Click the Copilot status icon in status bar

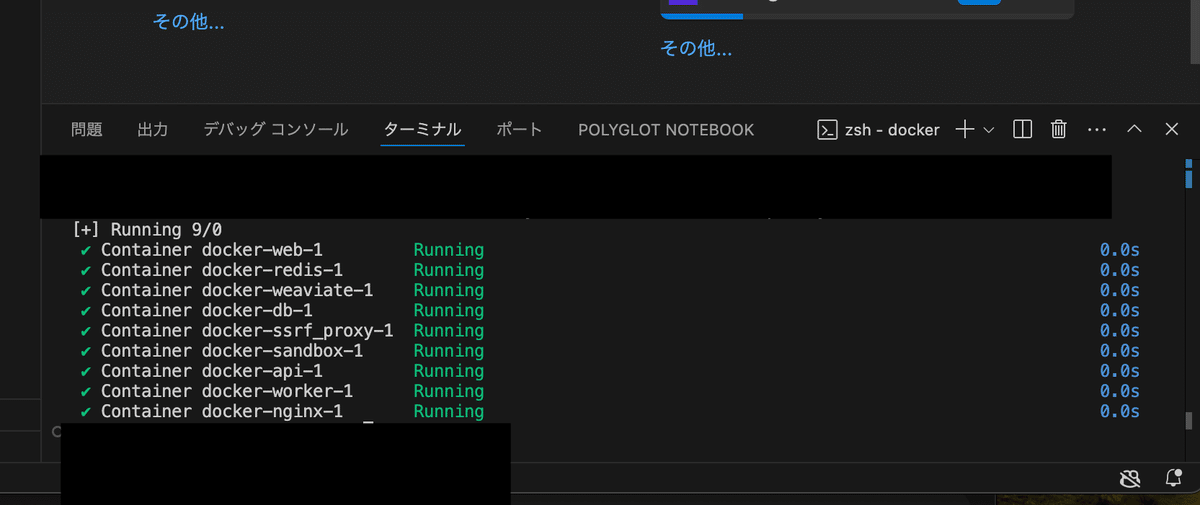pos(1129,478)
